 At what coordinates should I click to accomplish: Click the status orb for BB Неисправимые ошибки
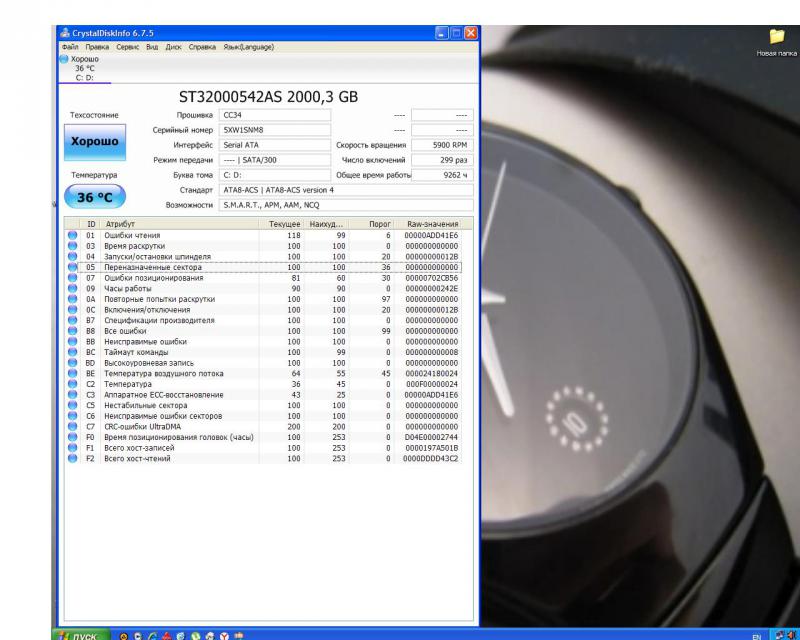coord(72,341)
